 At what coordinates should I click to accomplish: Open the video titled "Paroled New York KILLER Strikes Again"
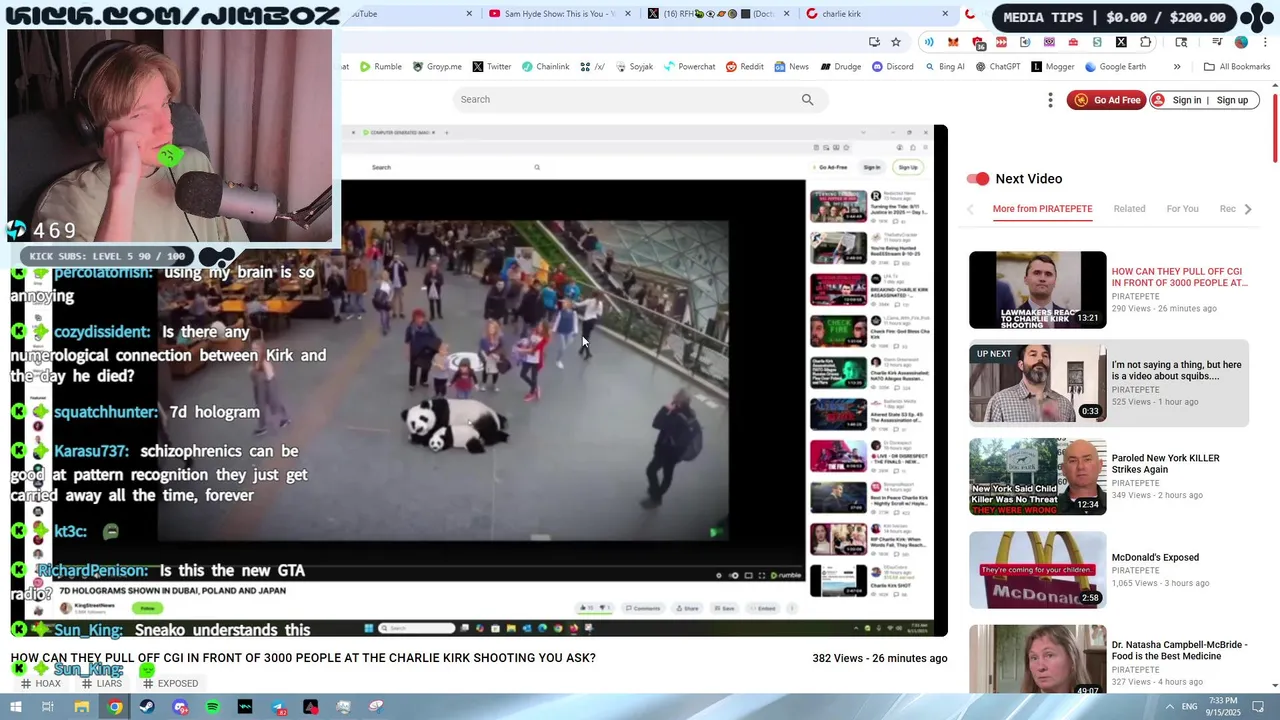[x=1165, y=464]
